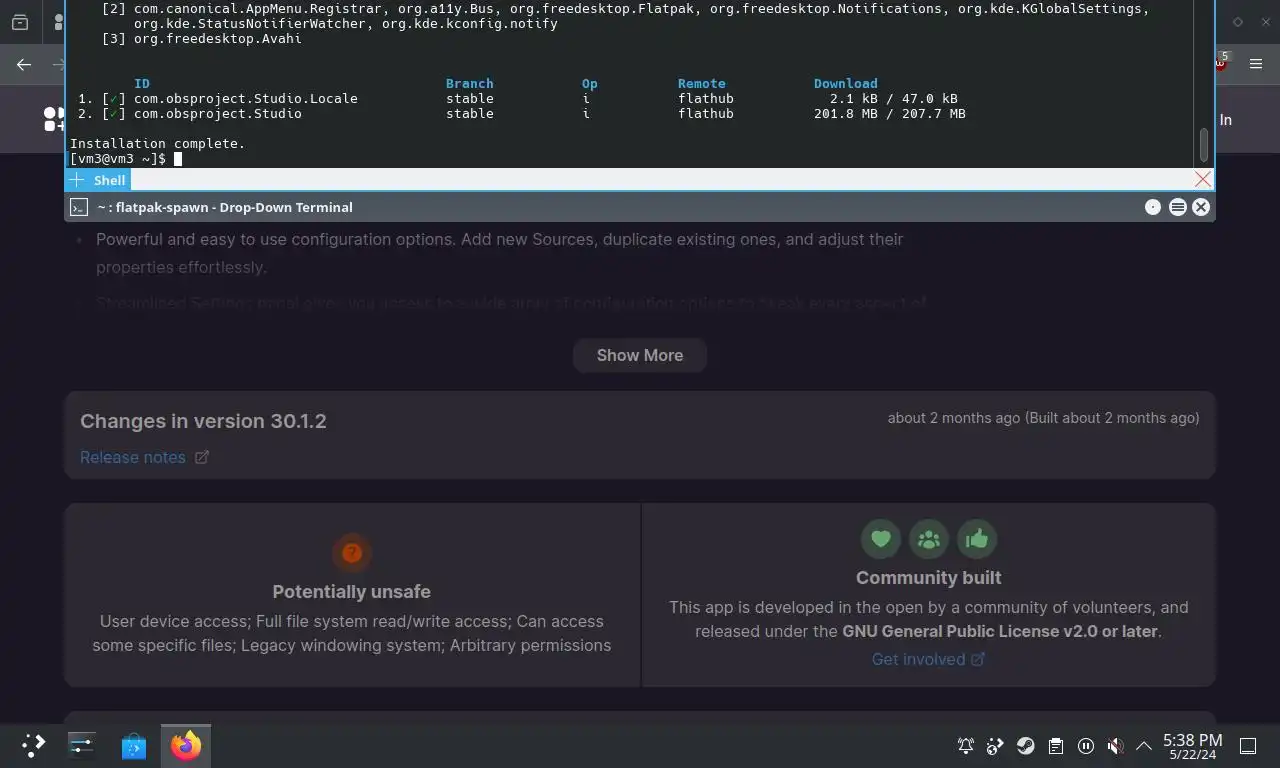Click 'Installation complete.' line in terminal
The image size is (1280, 768).
157,144
